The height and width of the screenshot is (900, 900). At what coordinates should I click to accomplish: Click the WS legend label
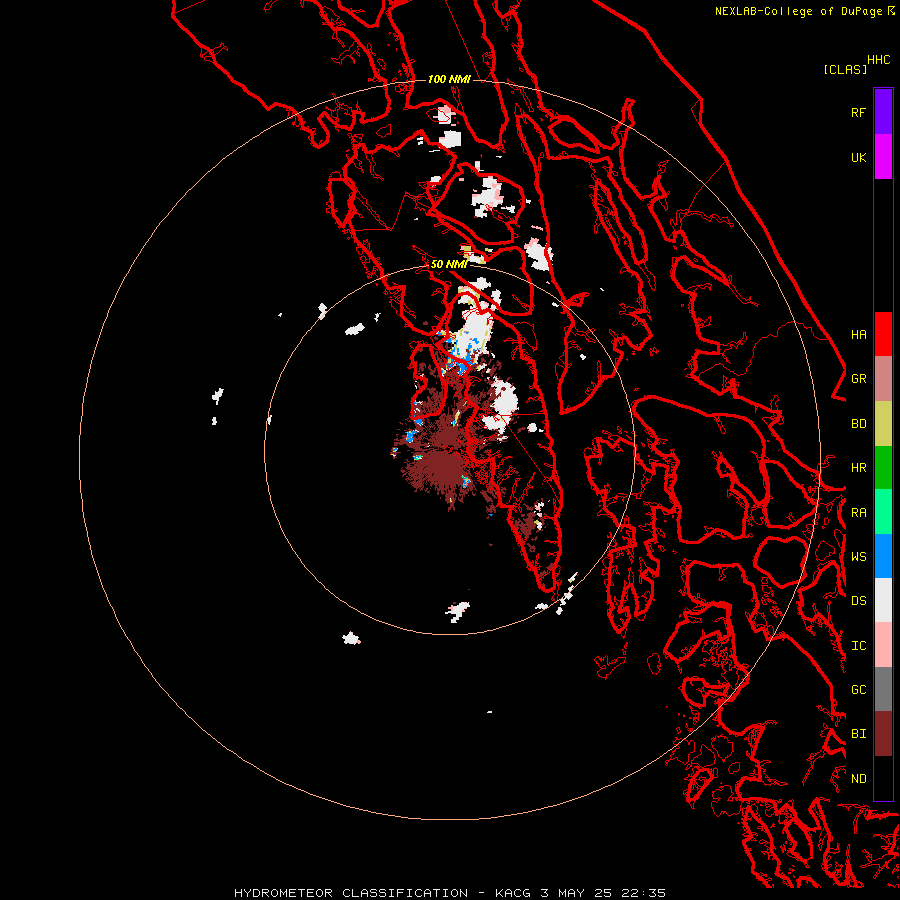tap(858, 556)
